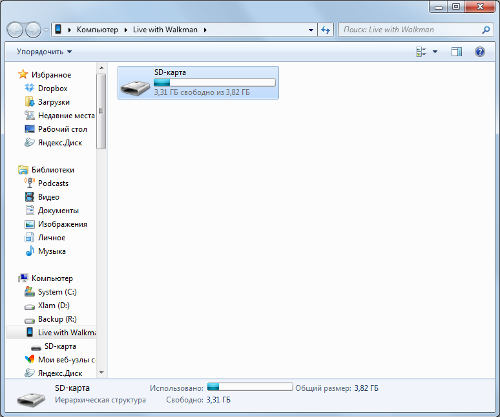The height and width of the screenshot is (417, 500).
Task: Open Загрузки folder in favorites
Action: click(54, 102)
